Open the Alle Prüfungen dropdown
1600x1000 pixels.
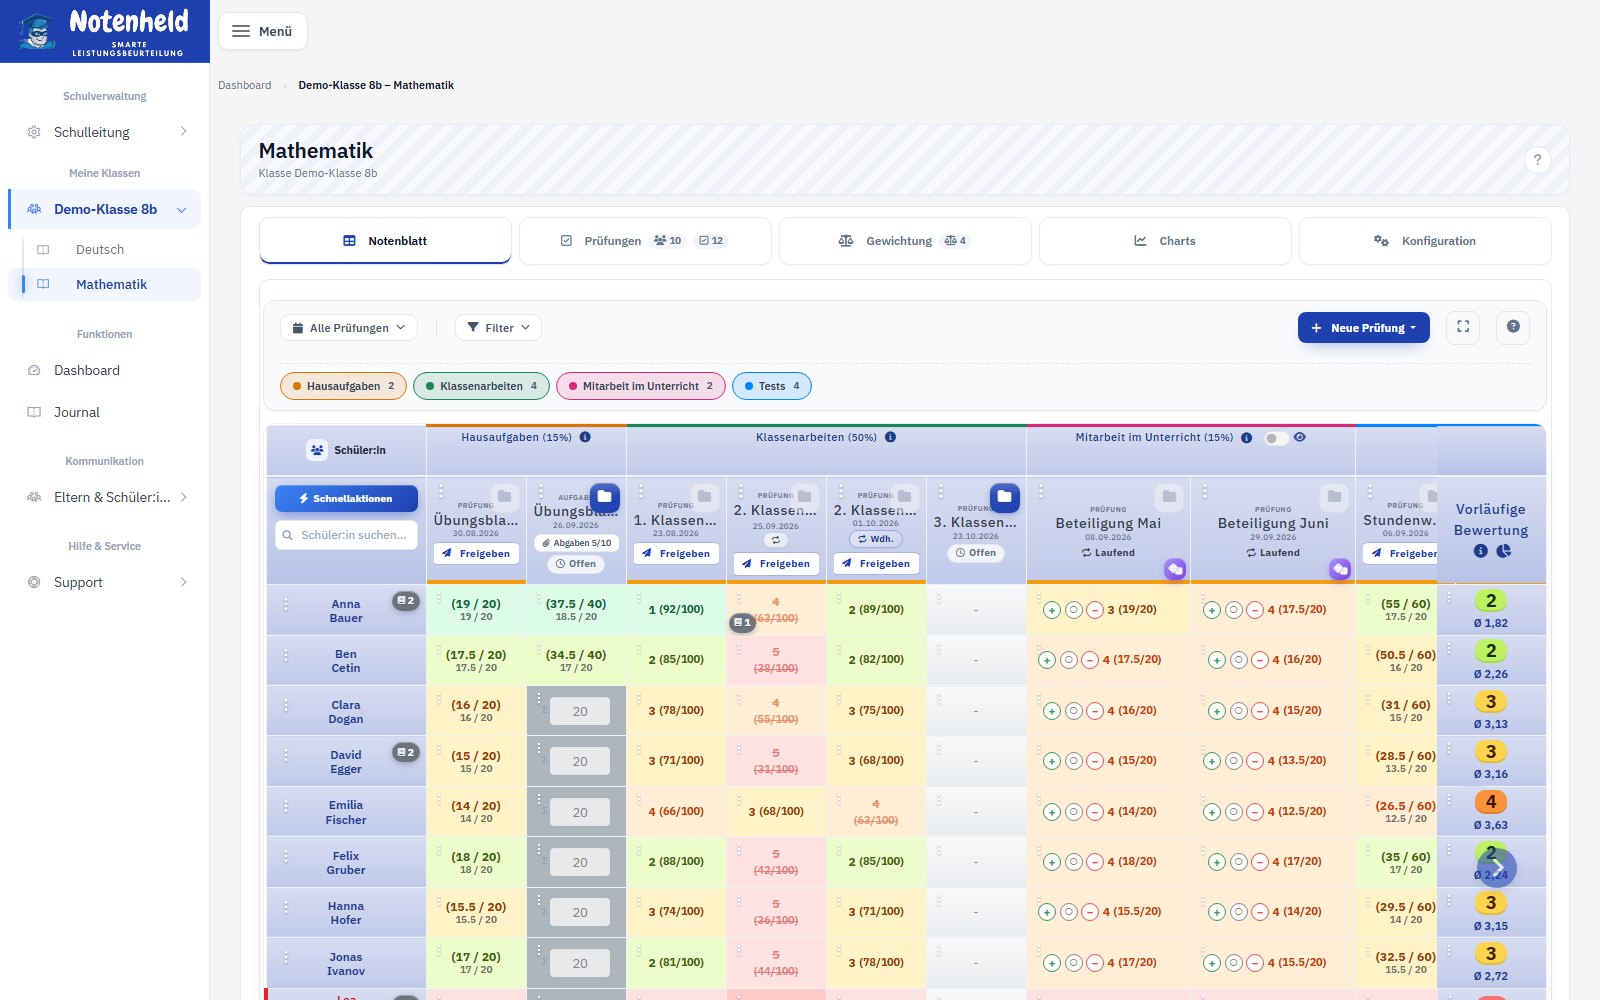tap(349, 328)
